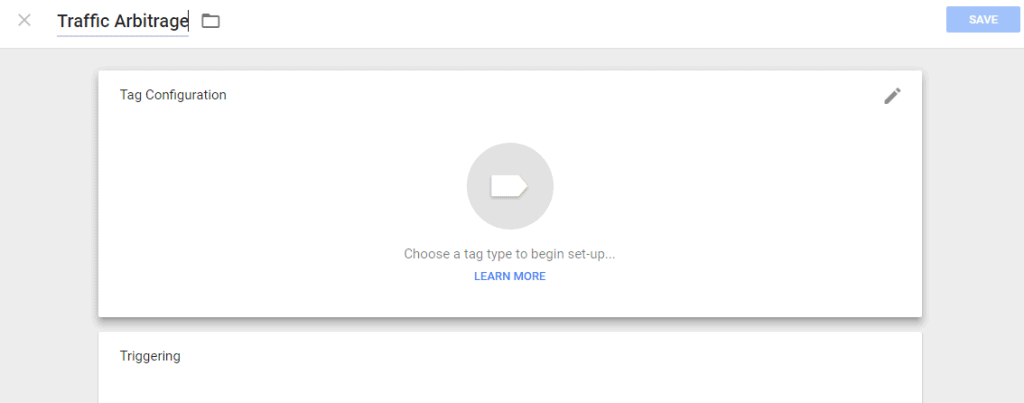This screenshot has height=403, width=1024.
Task: Click the gap between Tag Configuration and Triggering cards
Action: pyautogui.click(x=510, y=325)
